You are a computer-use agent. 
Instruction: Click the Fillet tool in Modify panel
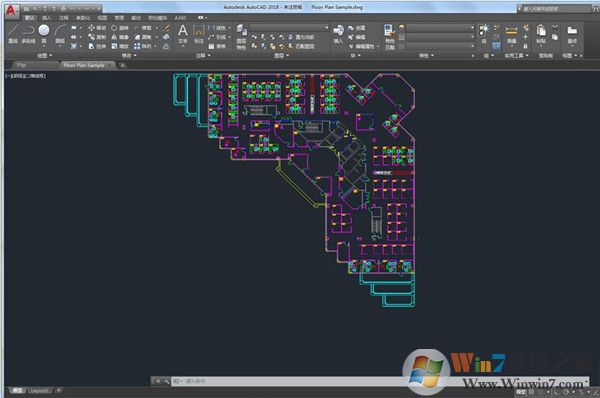click(x=143, y=37)
